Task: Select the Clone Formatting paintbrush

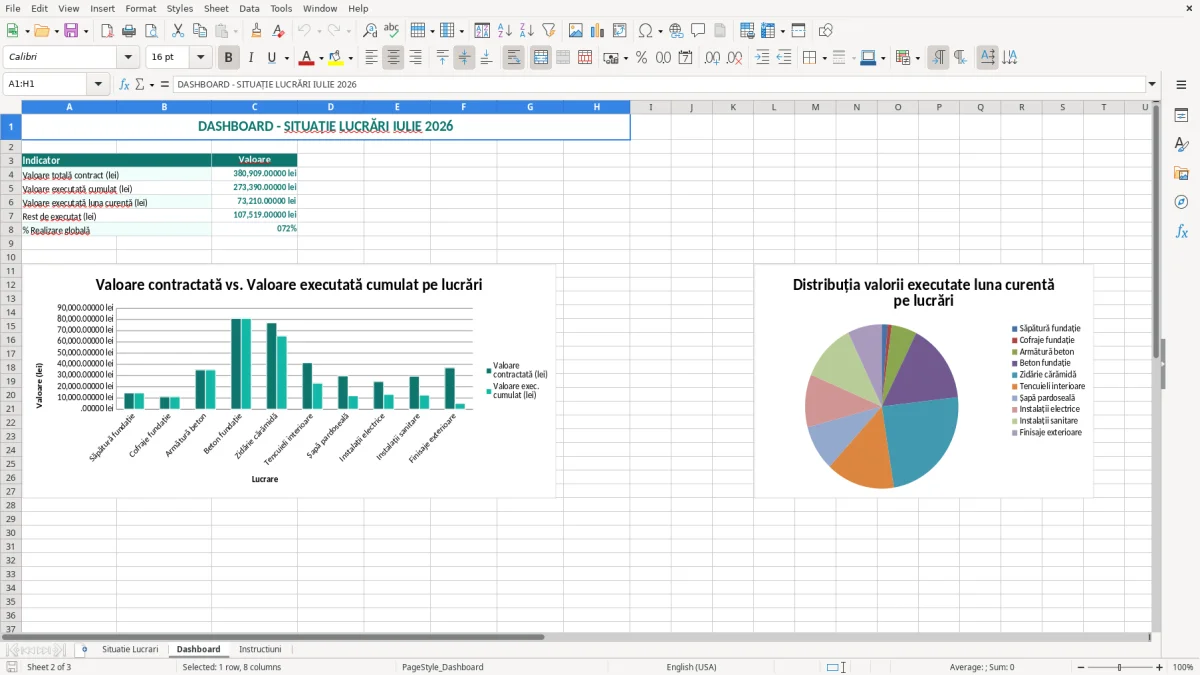Action: (x=256, y=31)
